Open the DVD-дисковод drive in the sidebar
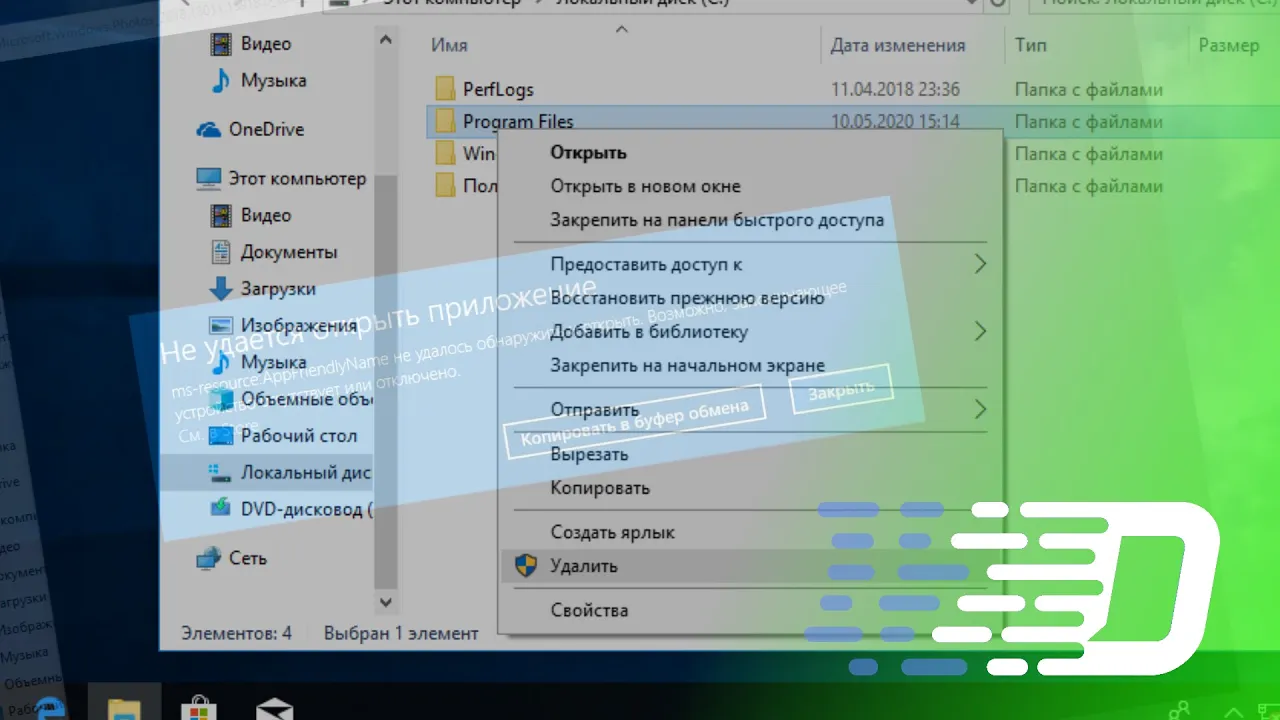The image size is (1280, 720). point(307,509)
